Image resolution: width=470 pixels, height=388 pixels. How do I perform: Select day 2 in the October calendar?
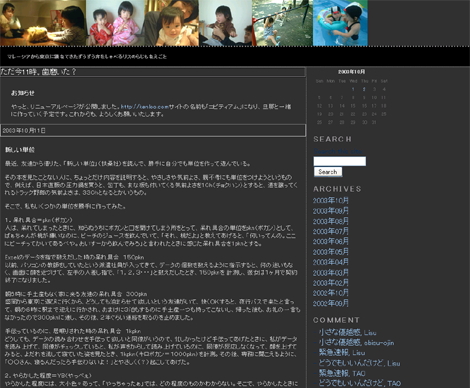tap(364, 89)
